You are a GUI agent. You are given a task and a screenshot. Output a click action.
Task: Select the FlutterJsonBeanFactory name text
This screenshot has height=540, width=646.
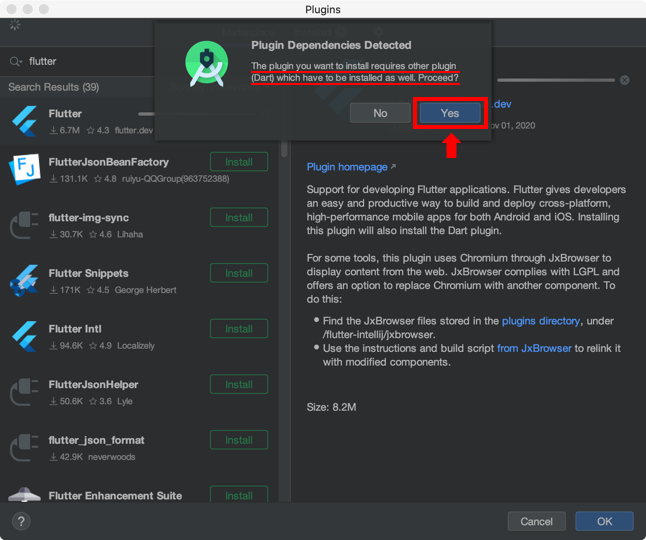click(109, 162)
